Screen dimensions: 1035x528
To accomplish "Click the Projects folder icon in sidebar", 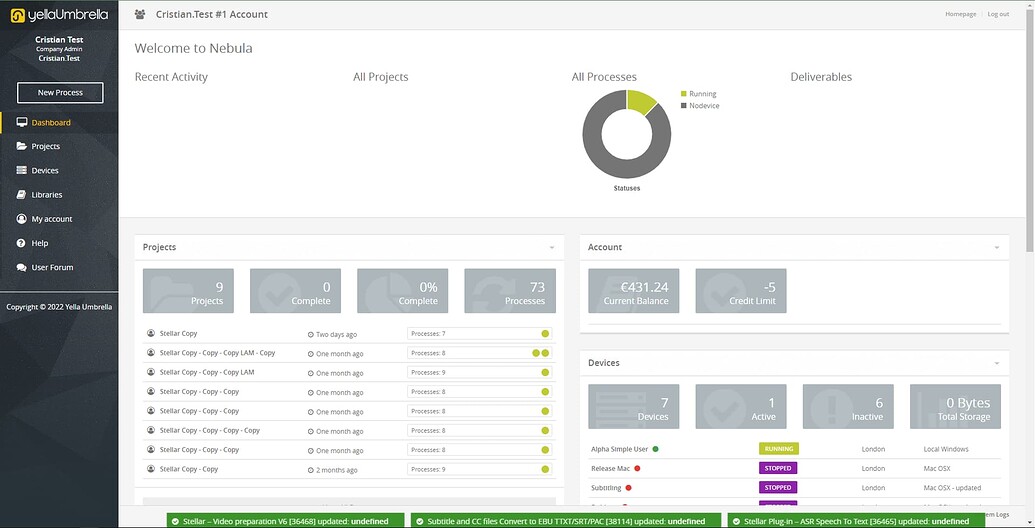I will click(22, 147).
